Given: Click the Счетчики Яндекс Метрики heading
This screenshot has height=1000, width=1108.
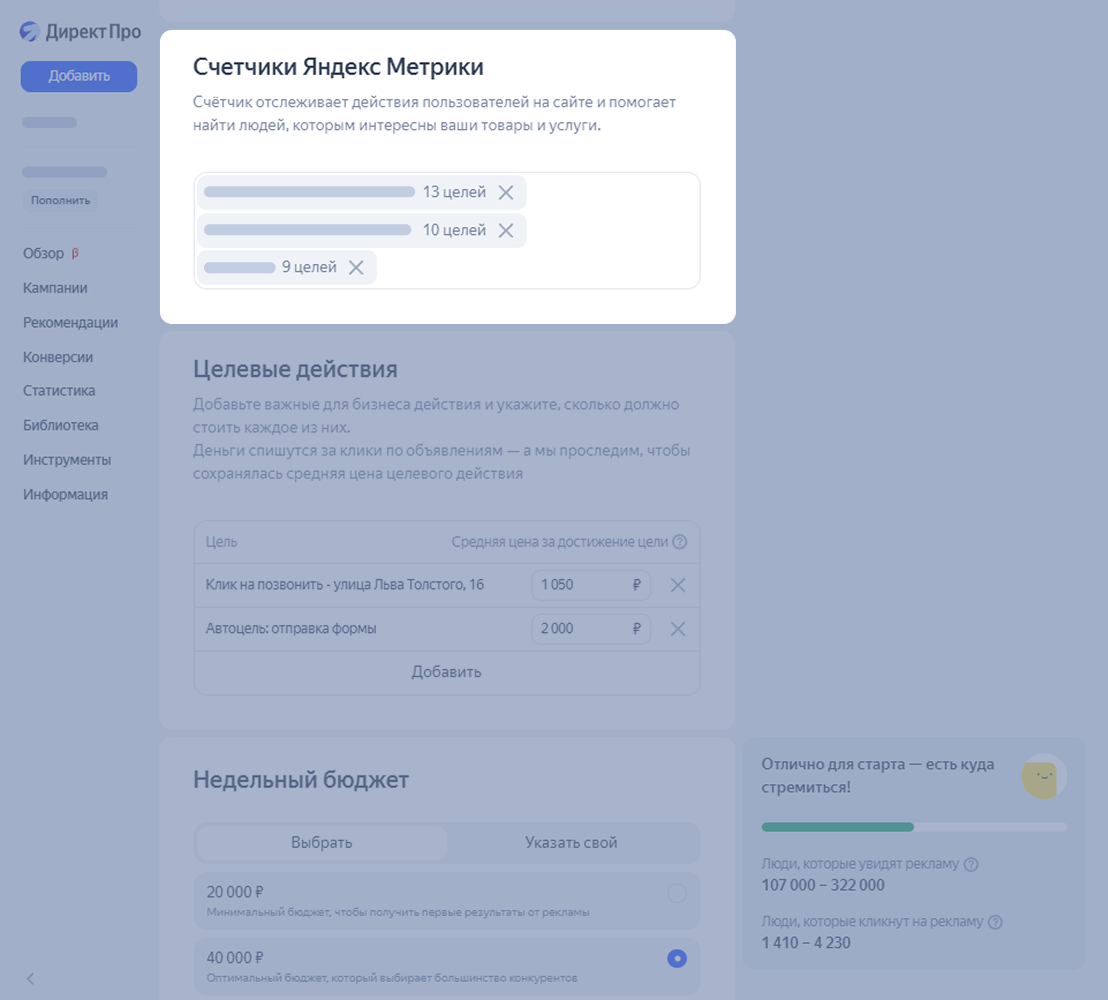Looking at the screenshot, I should point(338,66).
